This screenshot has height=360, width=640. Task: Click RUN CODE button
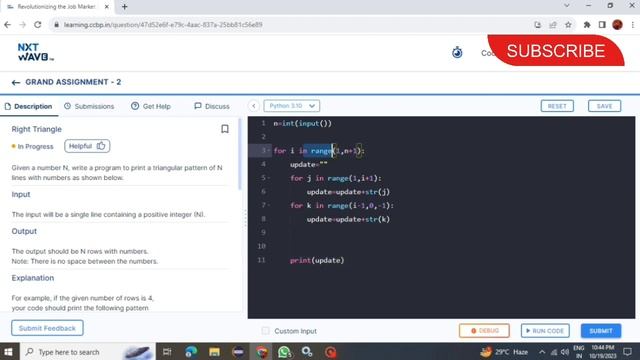(x=545, y=331)
